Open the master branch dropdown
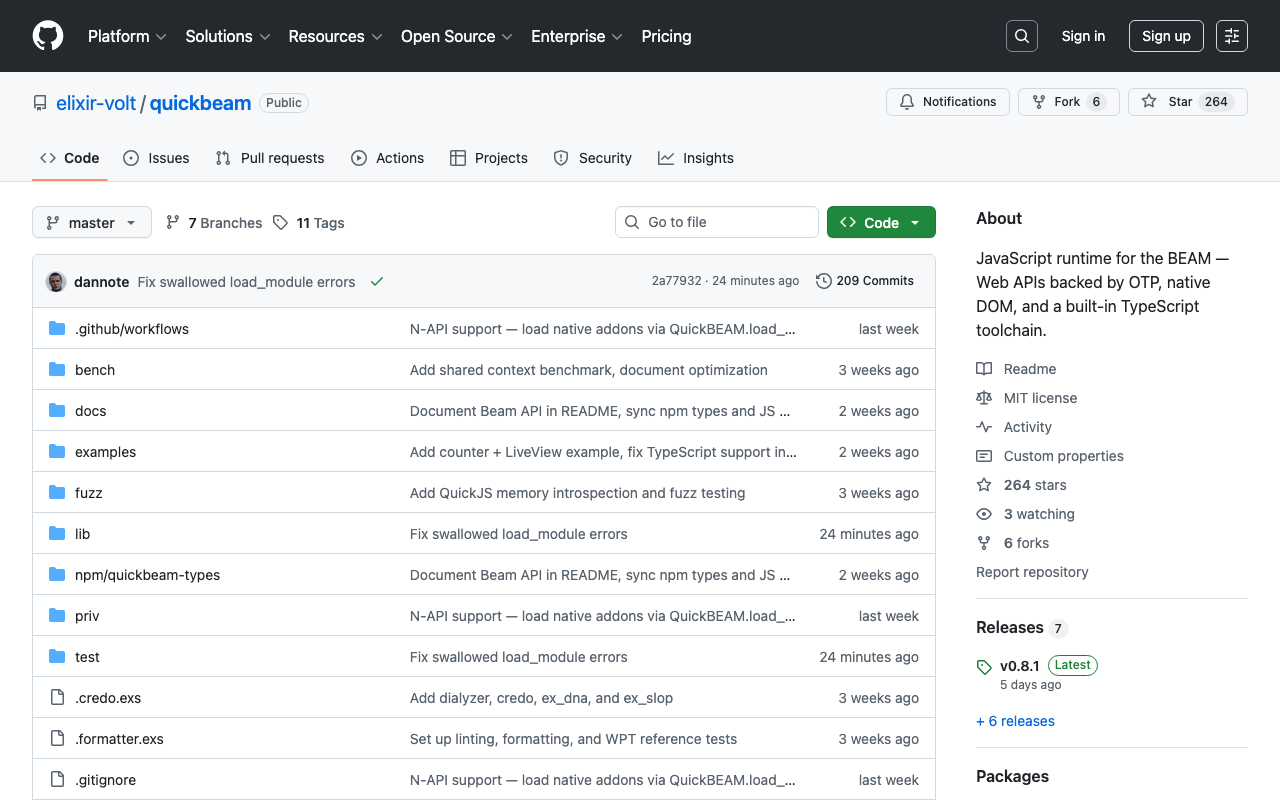 91,222
